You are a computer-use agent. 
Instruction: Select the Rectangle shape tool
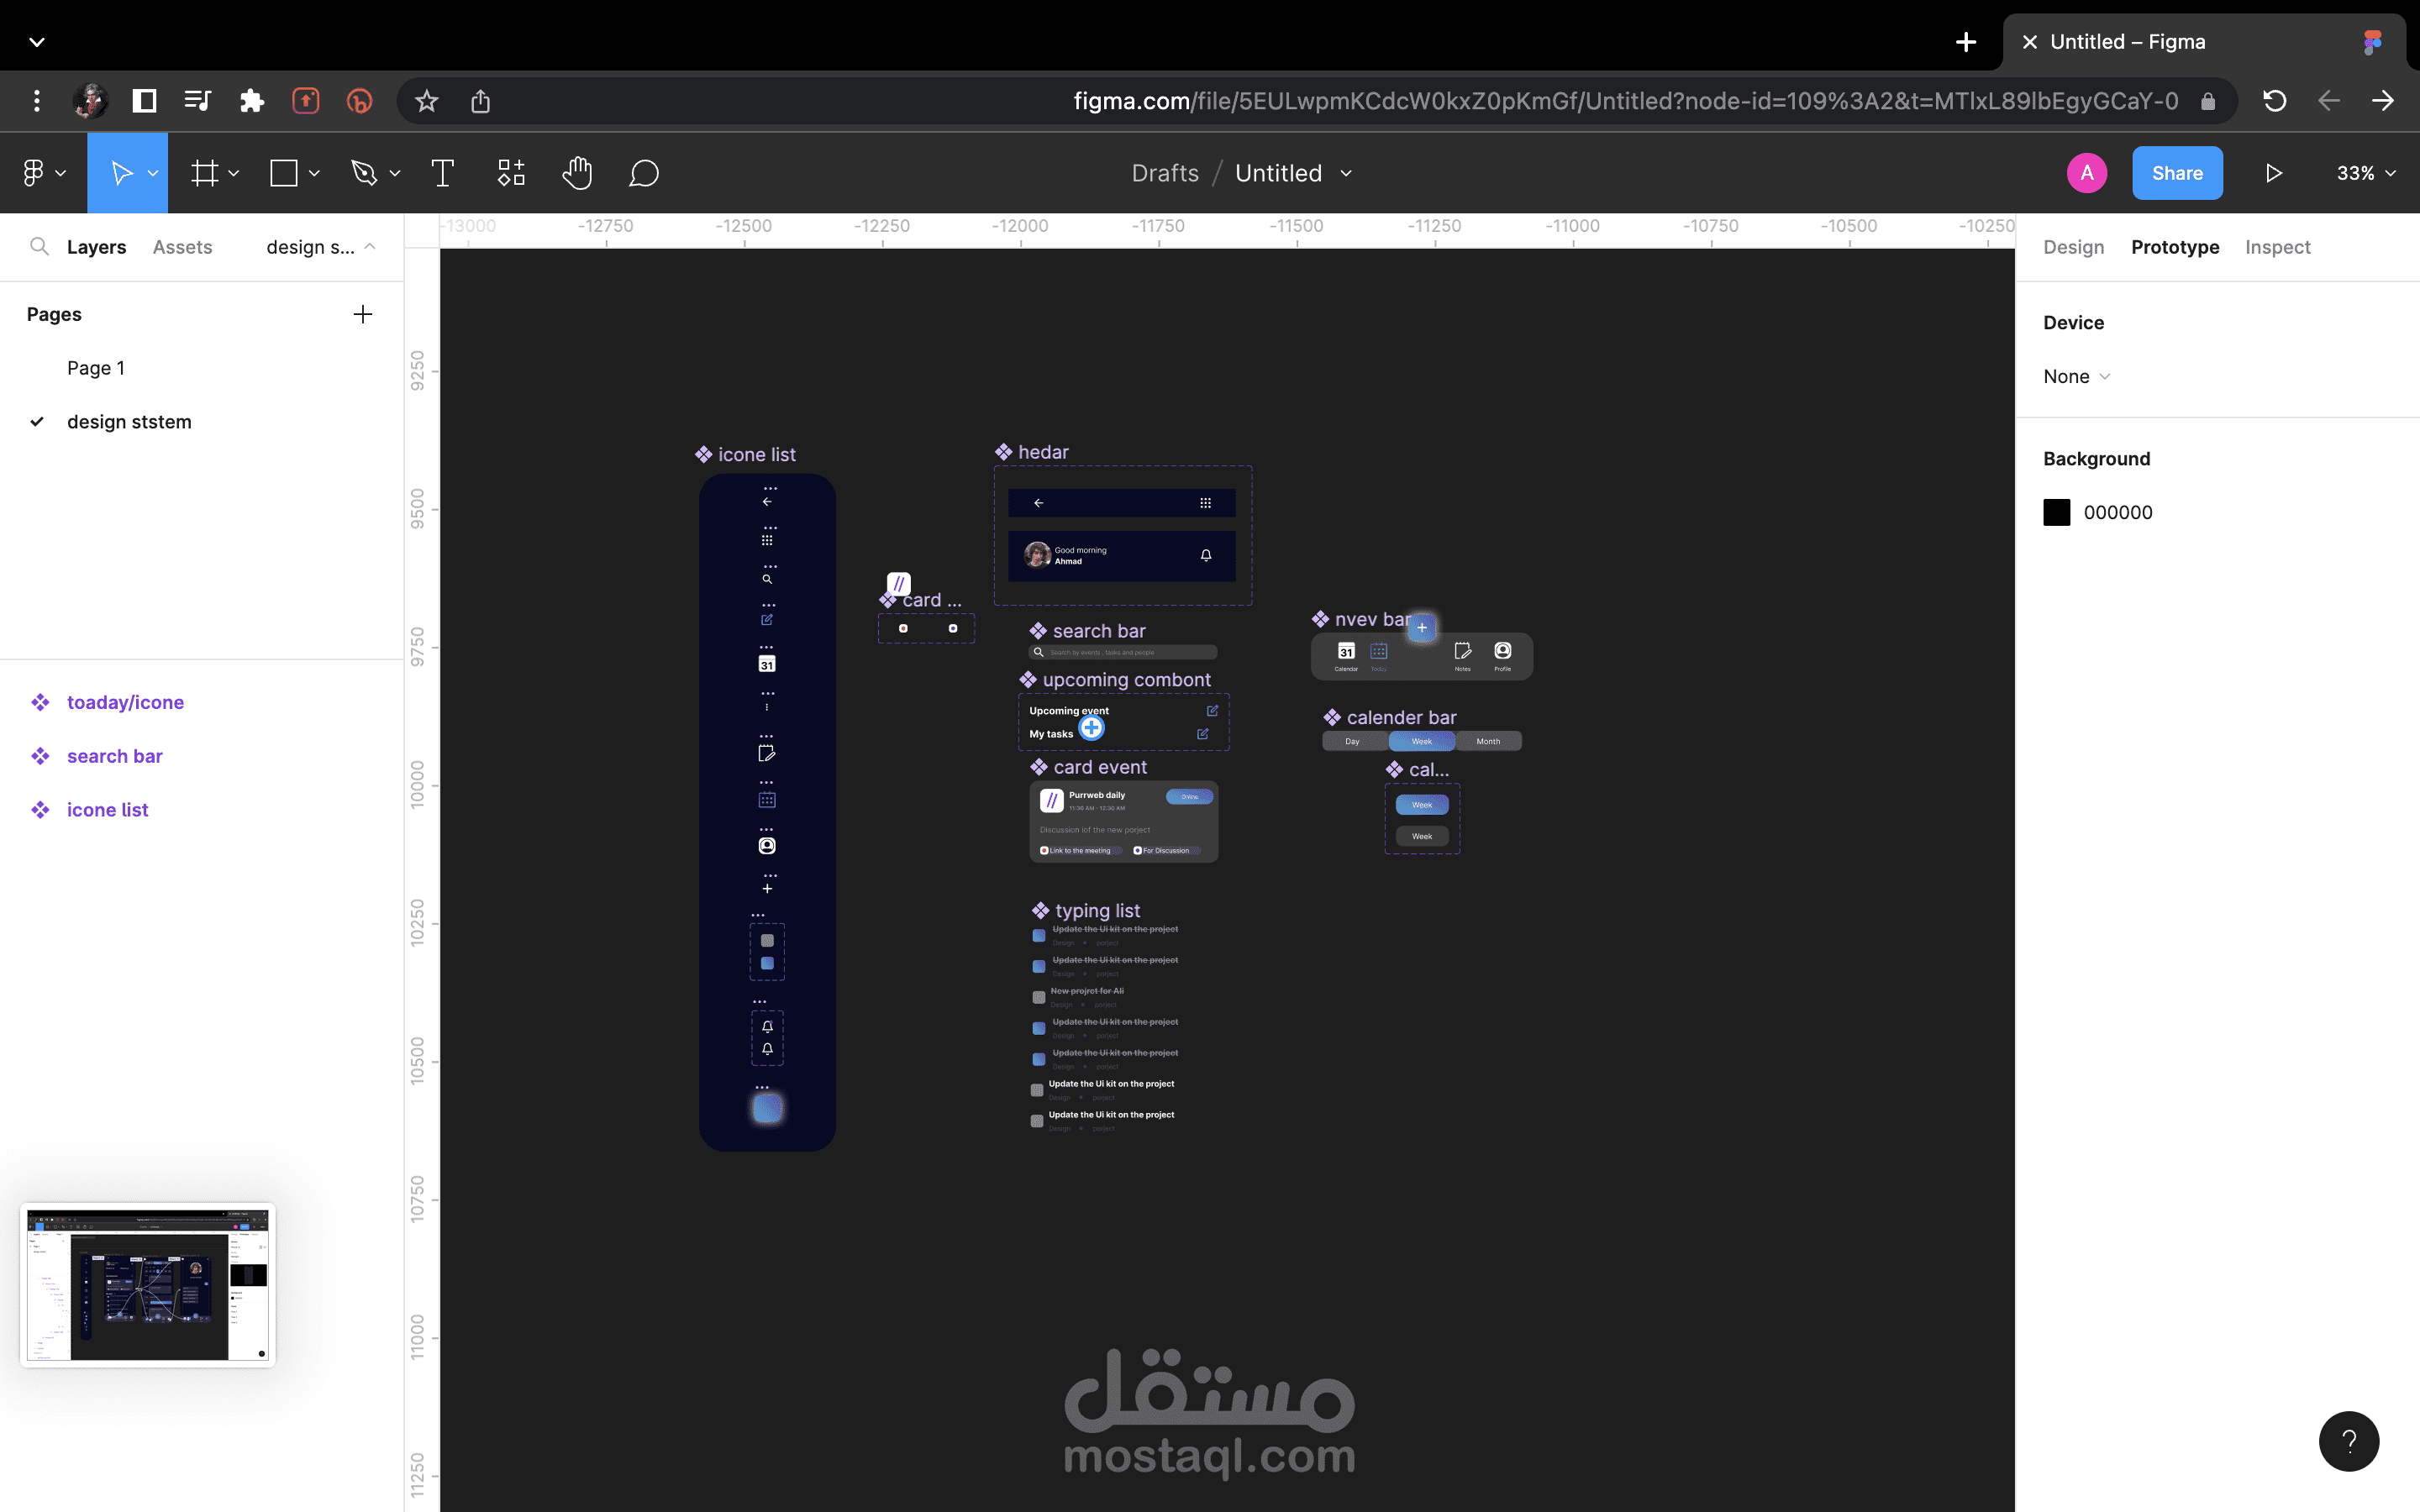(284, 173)
